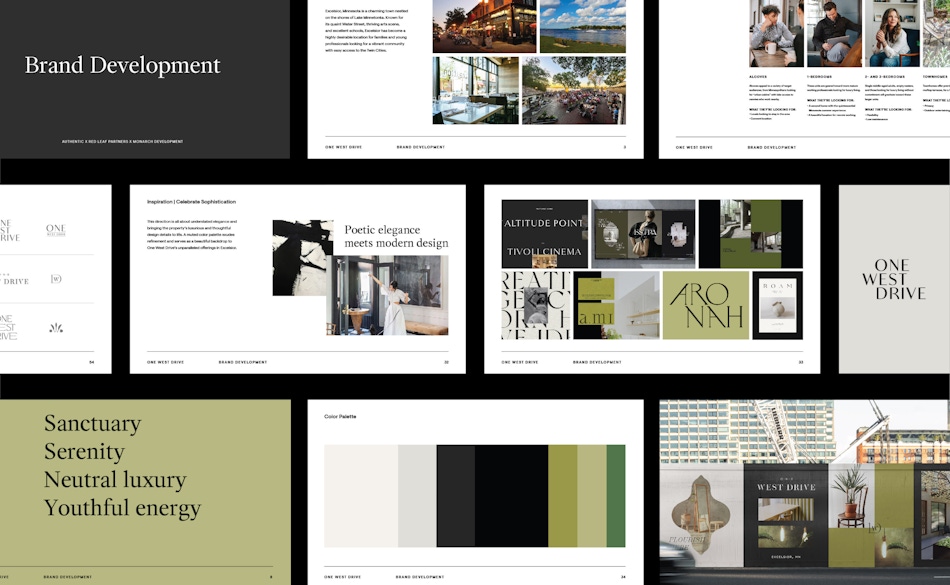
Task: Select portrait of woman with long hair
Action: pos(892,33)
